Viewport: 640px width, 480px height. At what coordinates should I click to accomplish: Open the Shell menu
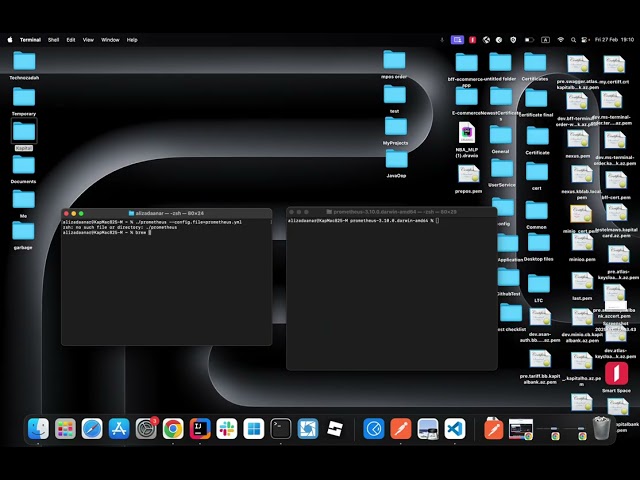53,40
